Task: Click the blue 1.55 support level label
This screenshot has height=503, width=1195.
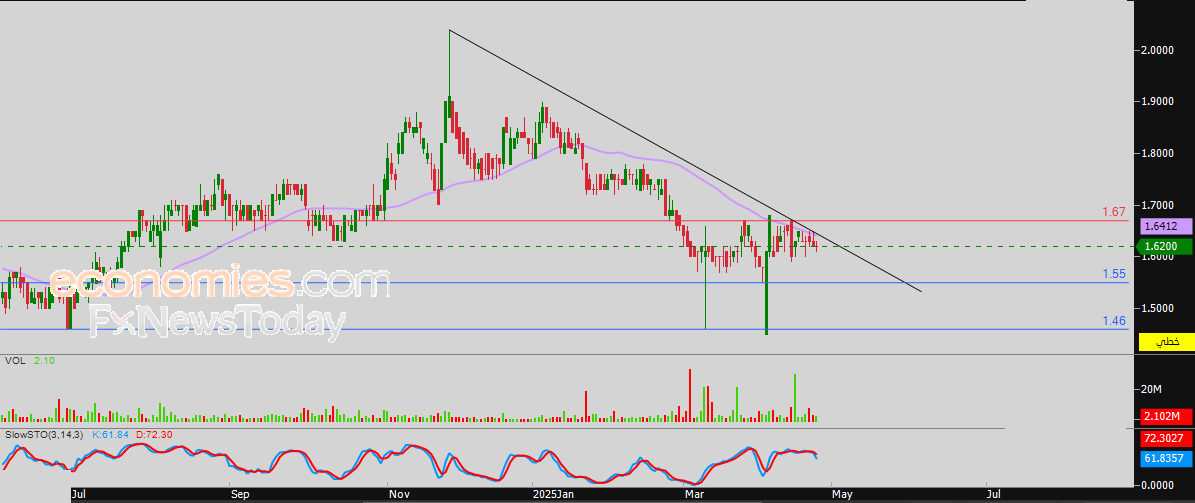Action: pyautogui.click(x=1114, y=274)
